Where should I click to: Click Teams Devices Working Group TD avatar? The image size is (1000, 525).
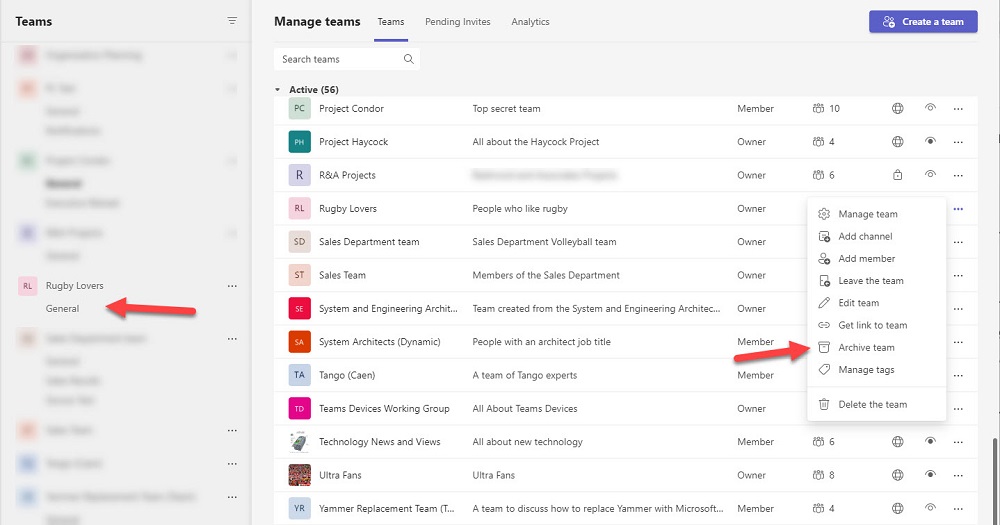pyautogui.click(x=300, y=408)
